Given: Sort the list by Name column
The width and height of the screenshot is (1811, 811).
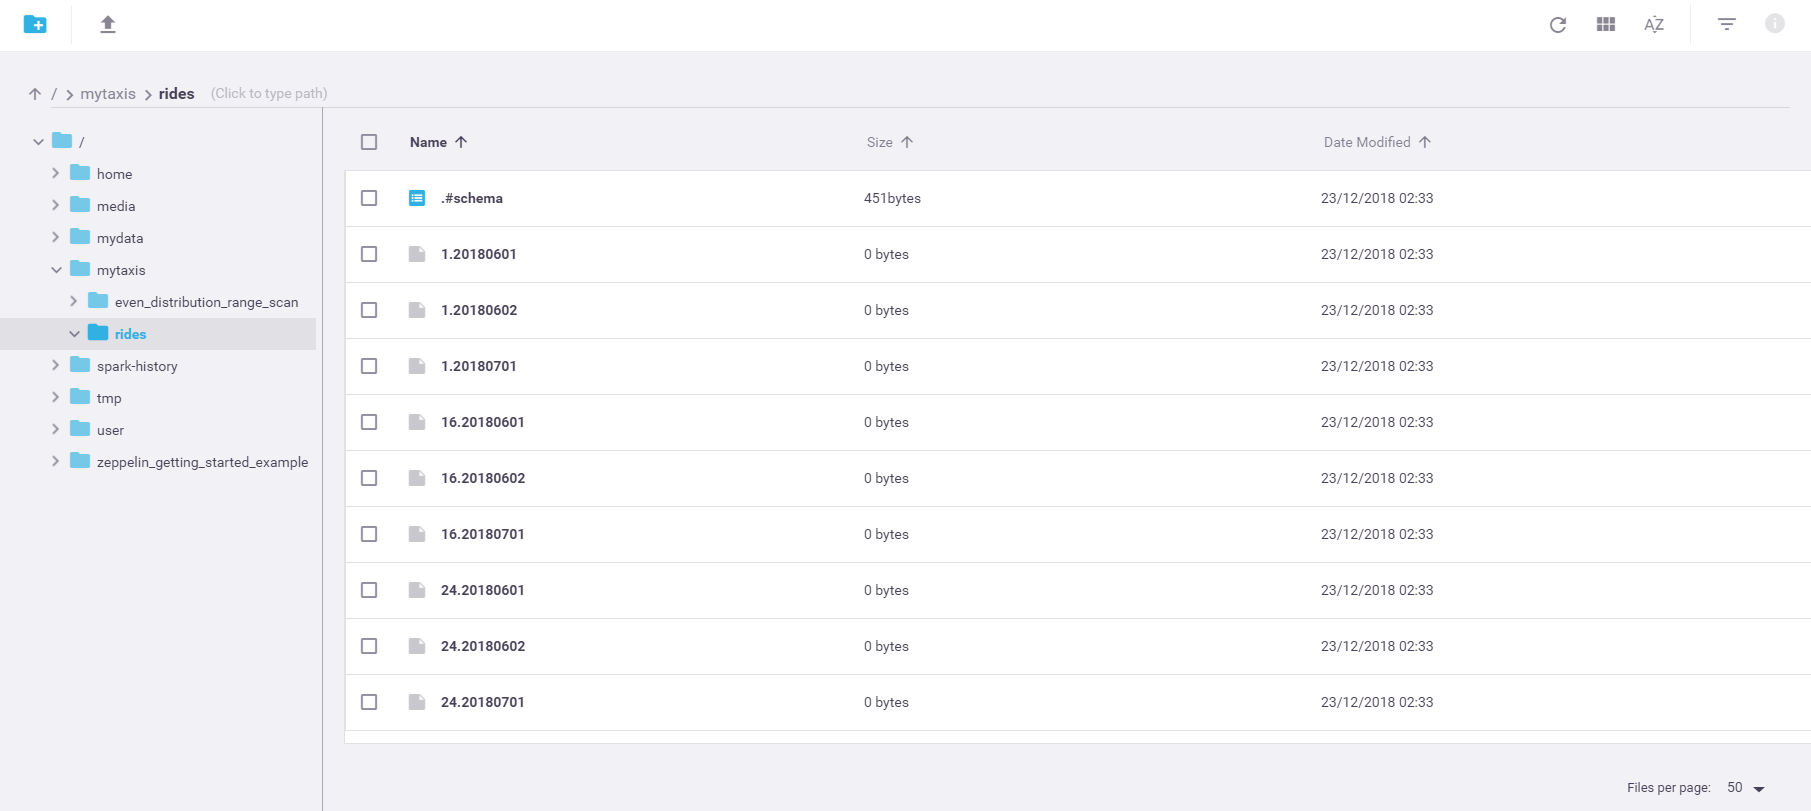Looking at the screenshot, I should pyautogui.click(x=438, y=142).
